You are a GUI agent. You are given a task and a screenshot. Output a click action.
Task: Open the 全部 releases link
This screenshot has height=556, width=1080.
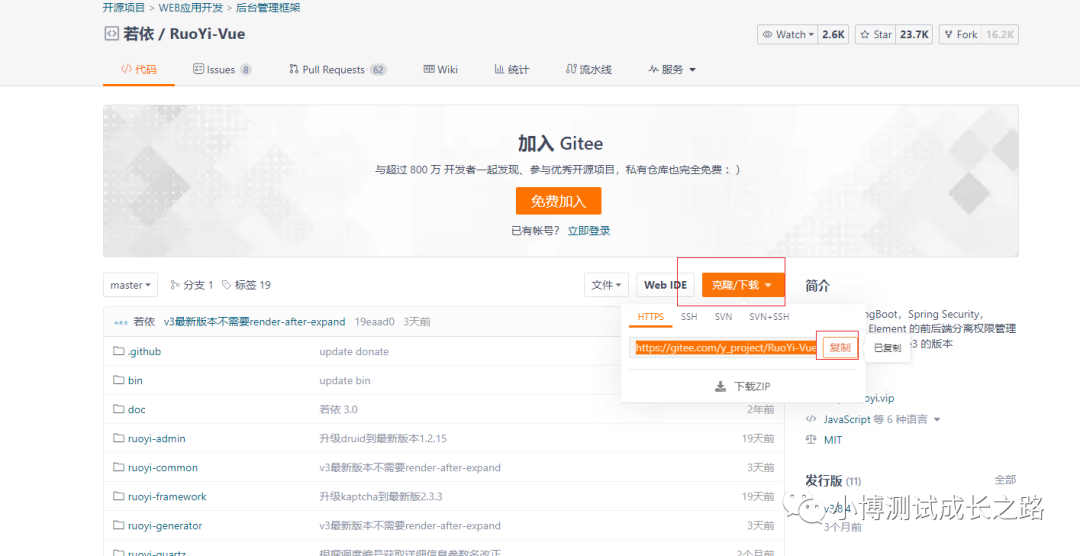pos(1005,480)
